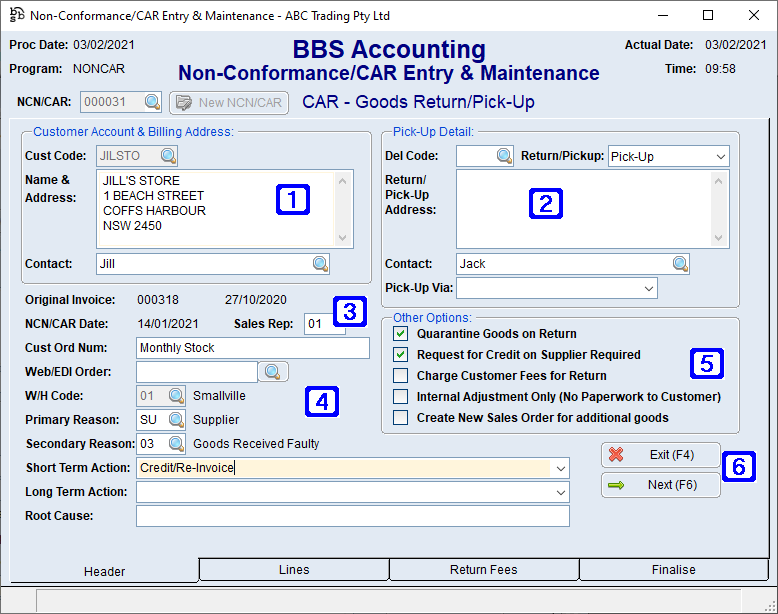
Task: Click down arrow of Return/Pick-Up Address scrollbar
Action: 718,238
